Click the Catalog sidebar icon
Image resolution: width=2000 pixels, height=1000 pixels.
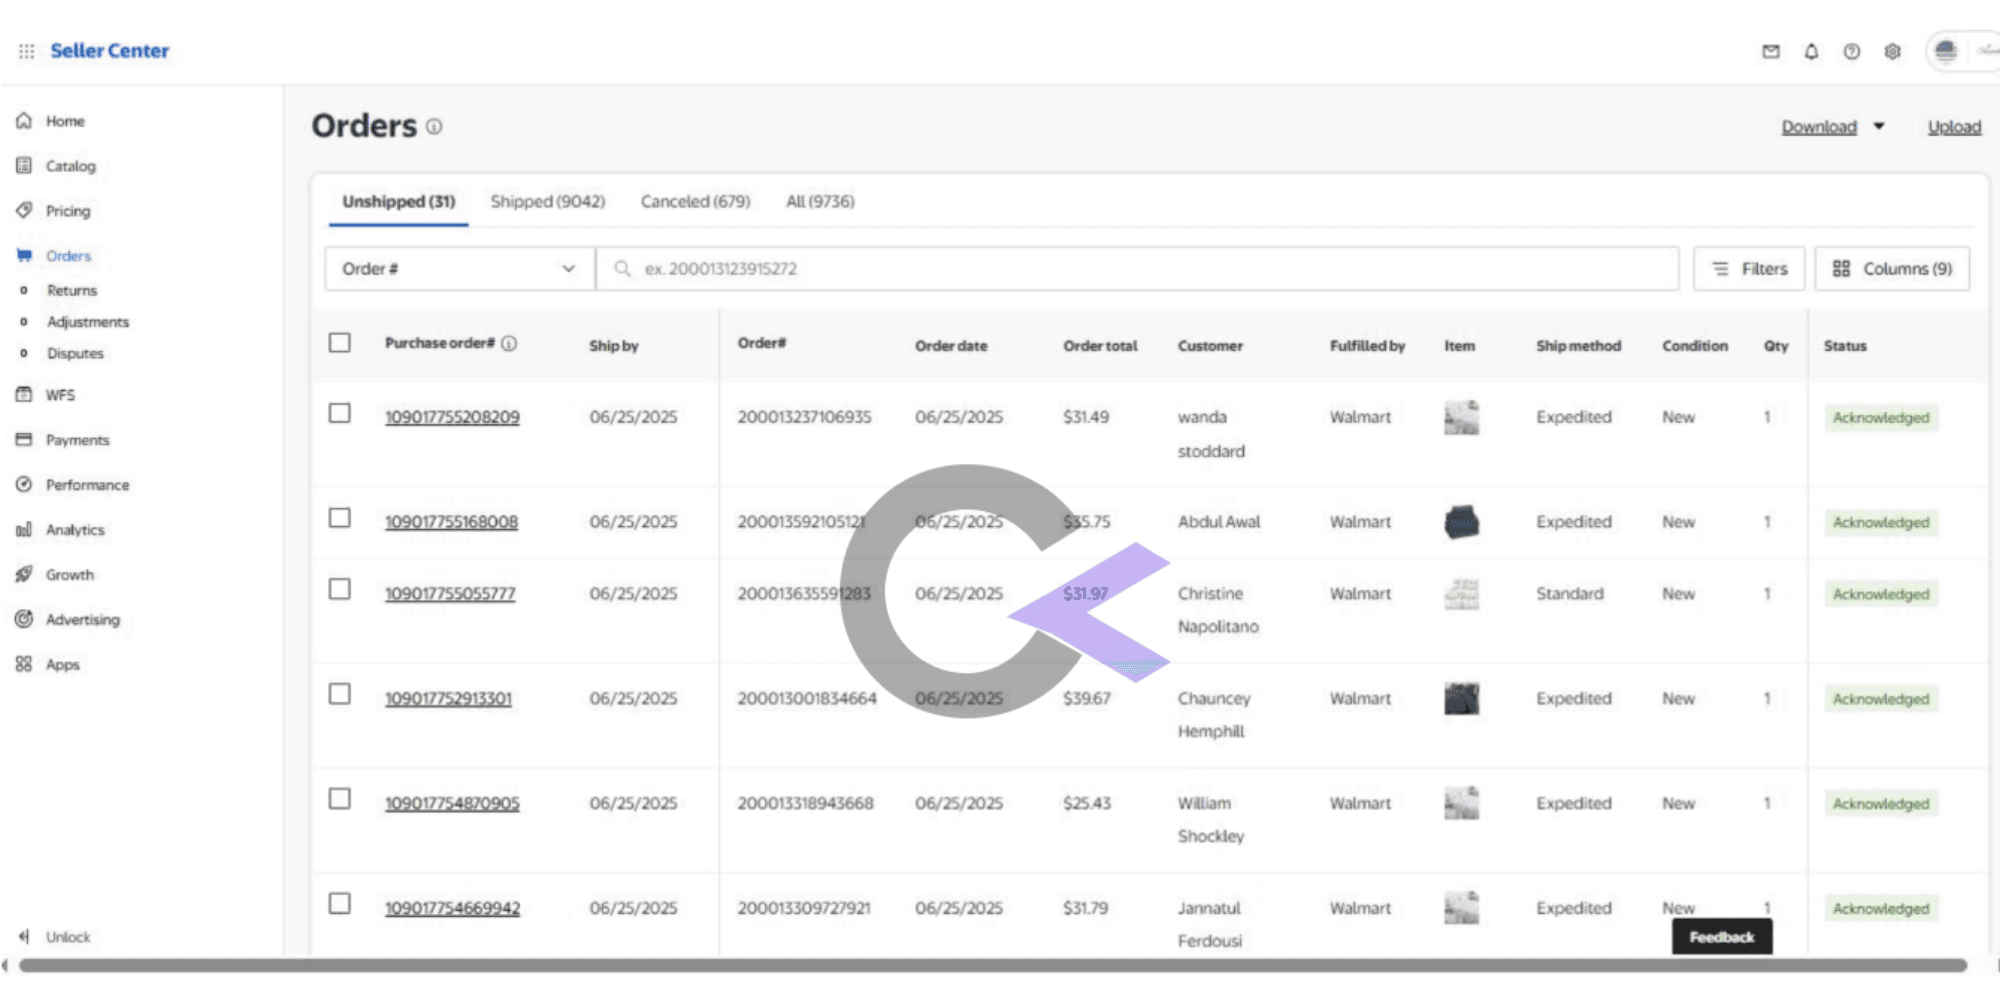pos(24,166)
